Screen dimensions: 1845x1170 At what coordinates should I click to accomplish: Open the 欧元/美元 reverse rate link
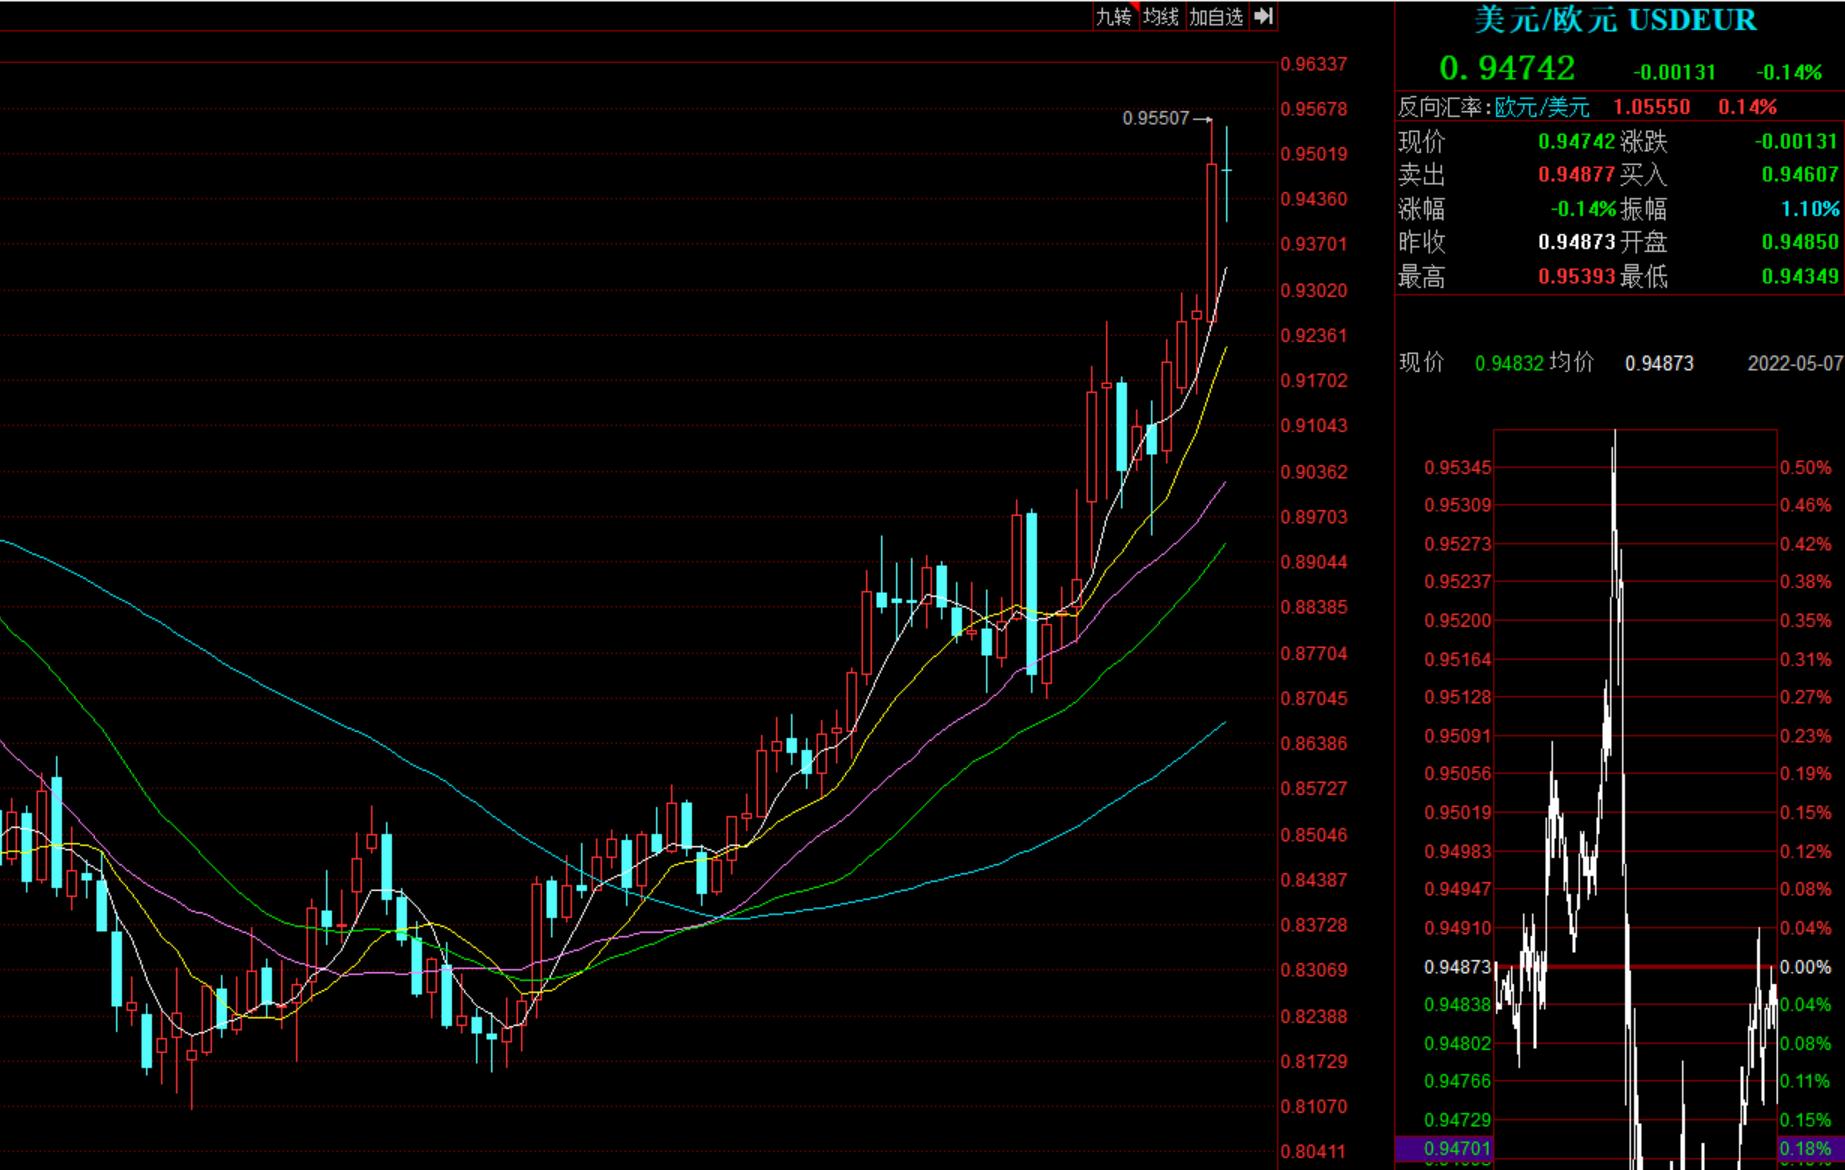1542,107
